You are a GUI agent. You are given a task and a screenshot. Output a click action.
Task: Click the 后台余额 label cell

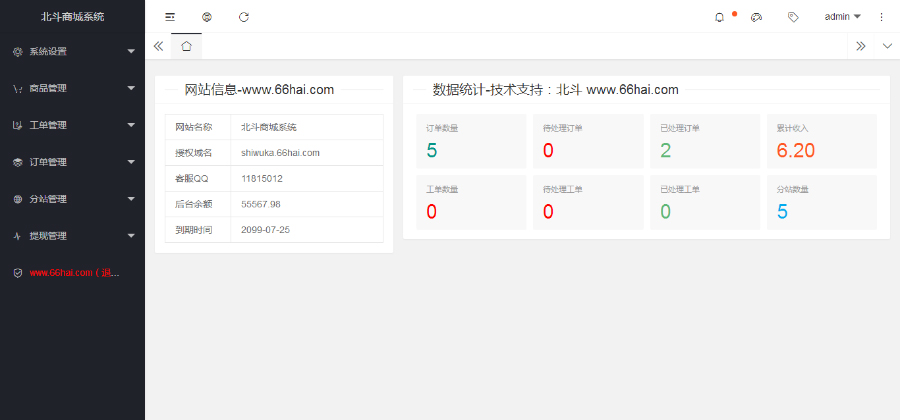[198, 204]
